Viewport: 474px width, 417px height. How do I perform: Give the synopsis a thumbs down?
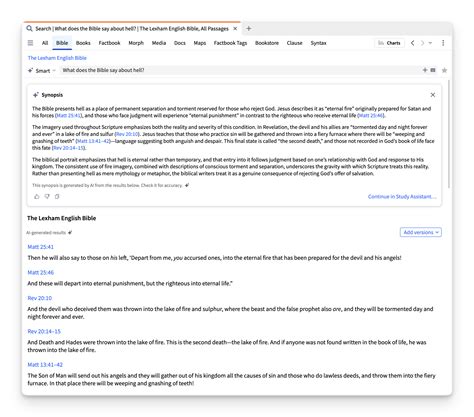(47, 196)
